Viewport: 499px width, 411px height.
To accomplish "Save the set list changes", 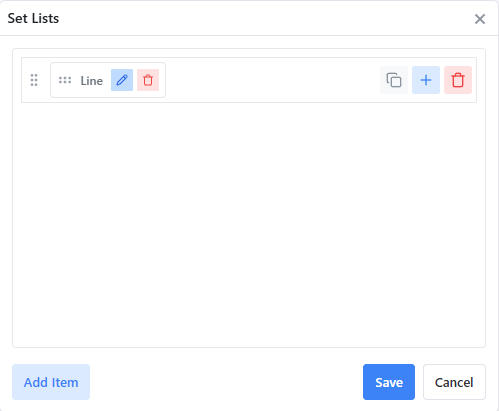I will coord(389,382).
